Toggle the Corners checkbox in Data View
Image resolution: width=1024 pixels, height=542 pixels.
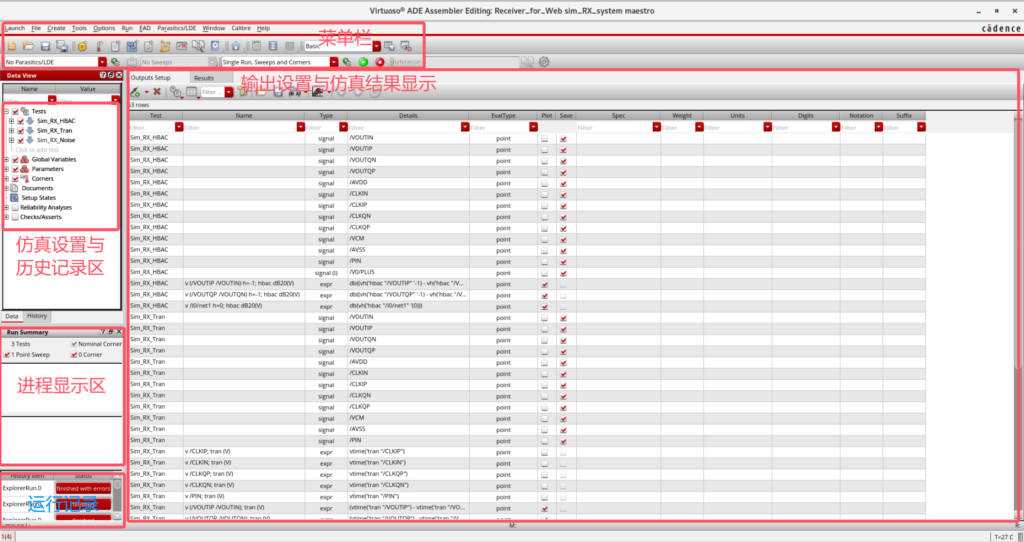point(15,178)
